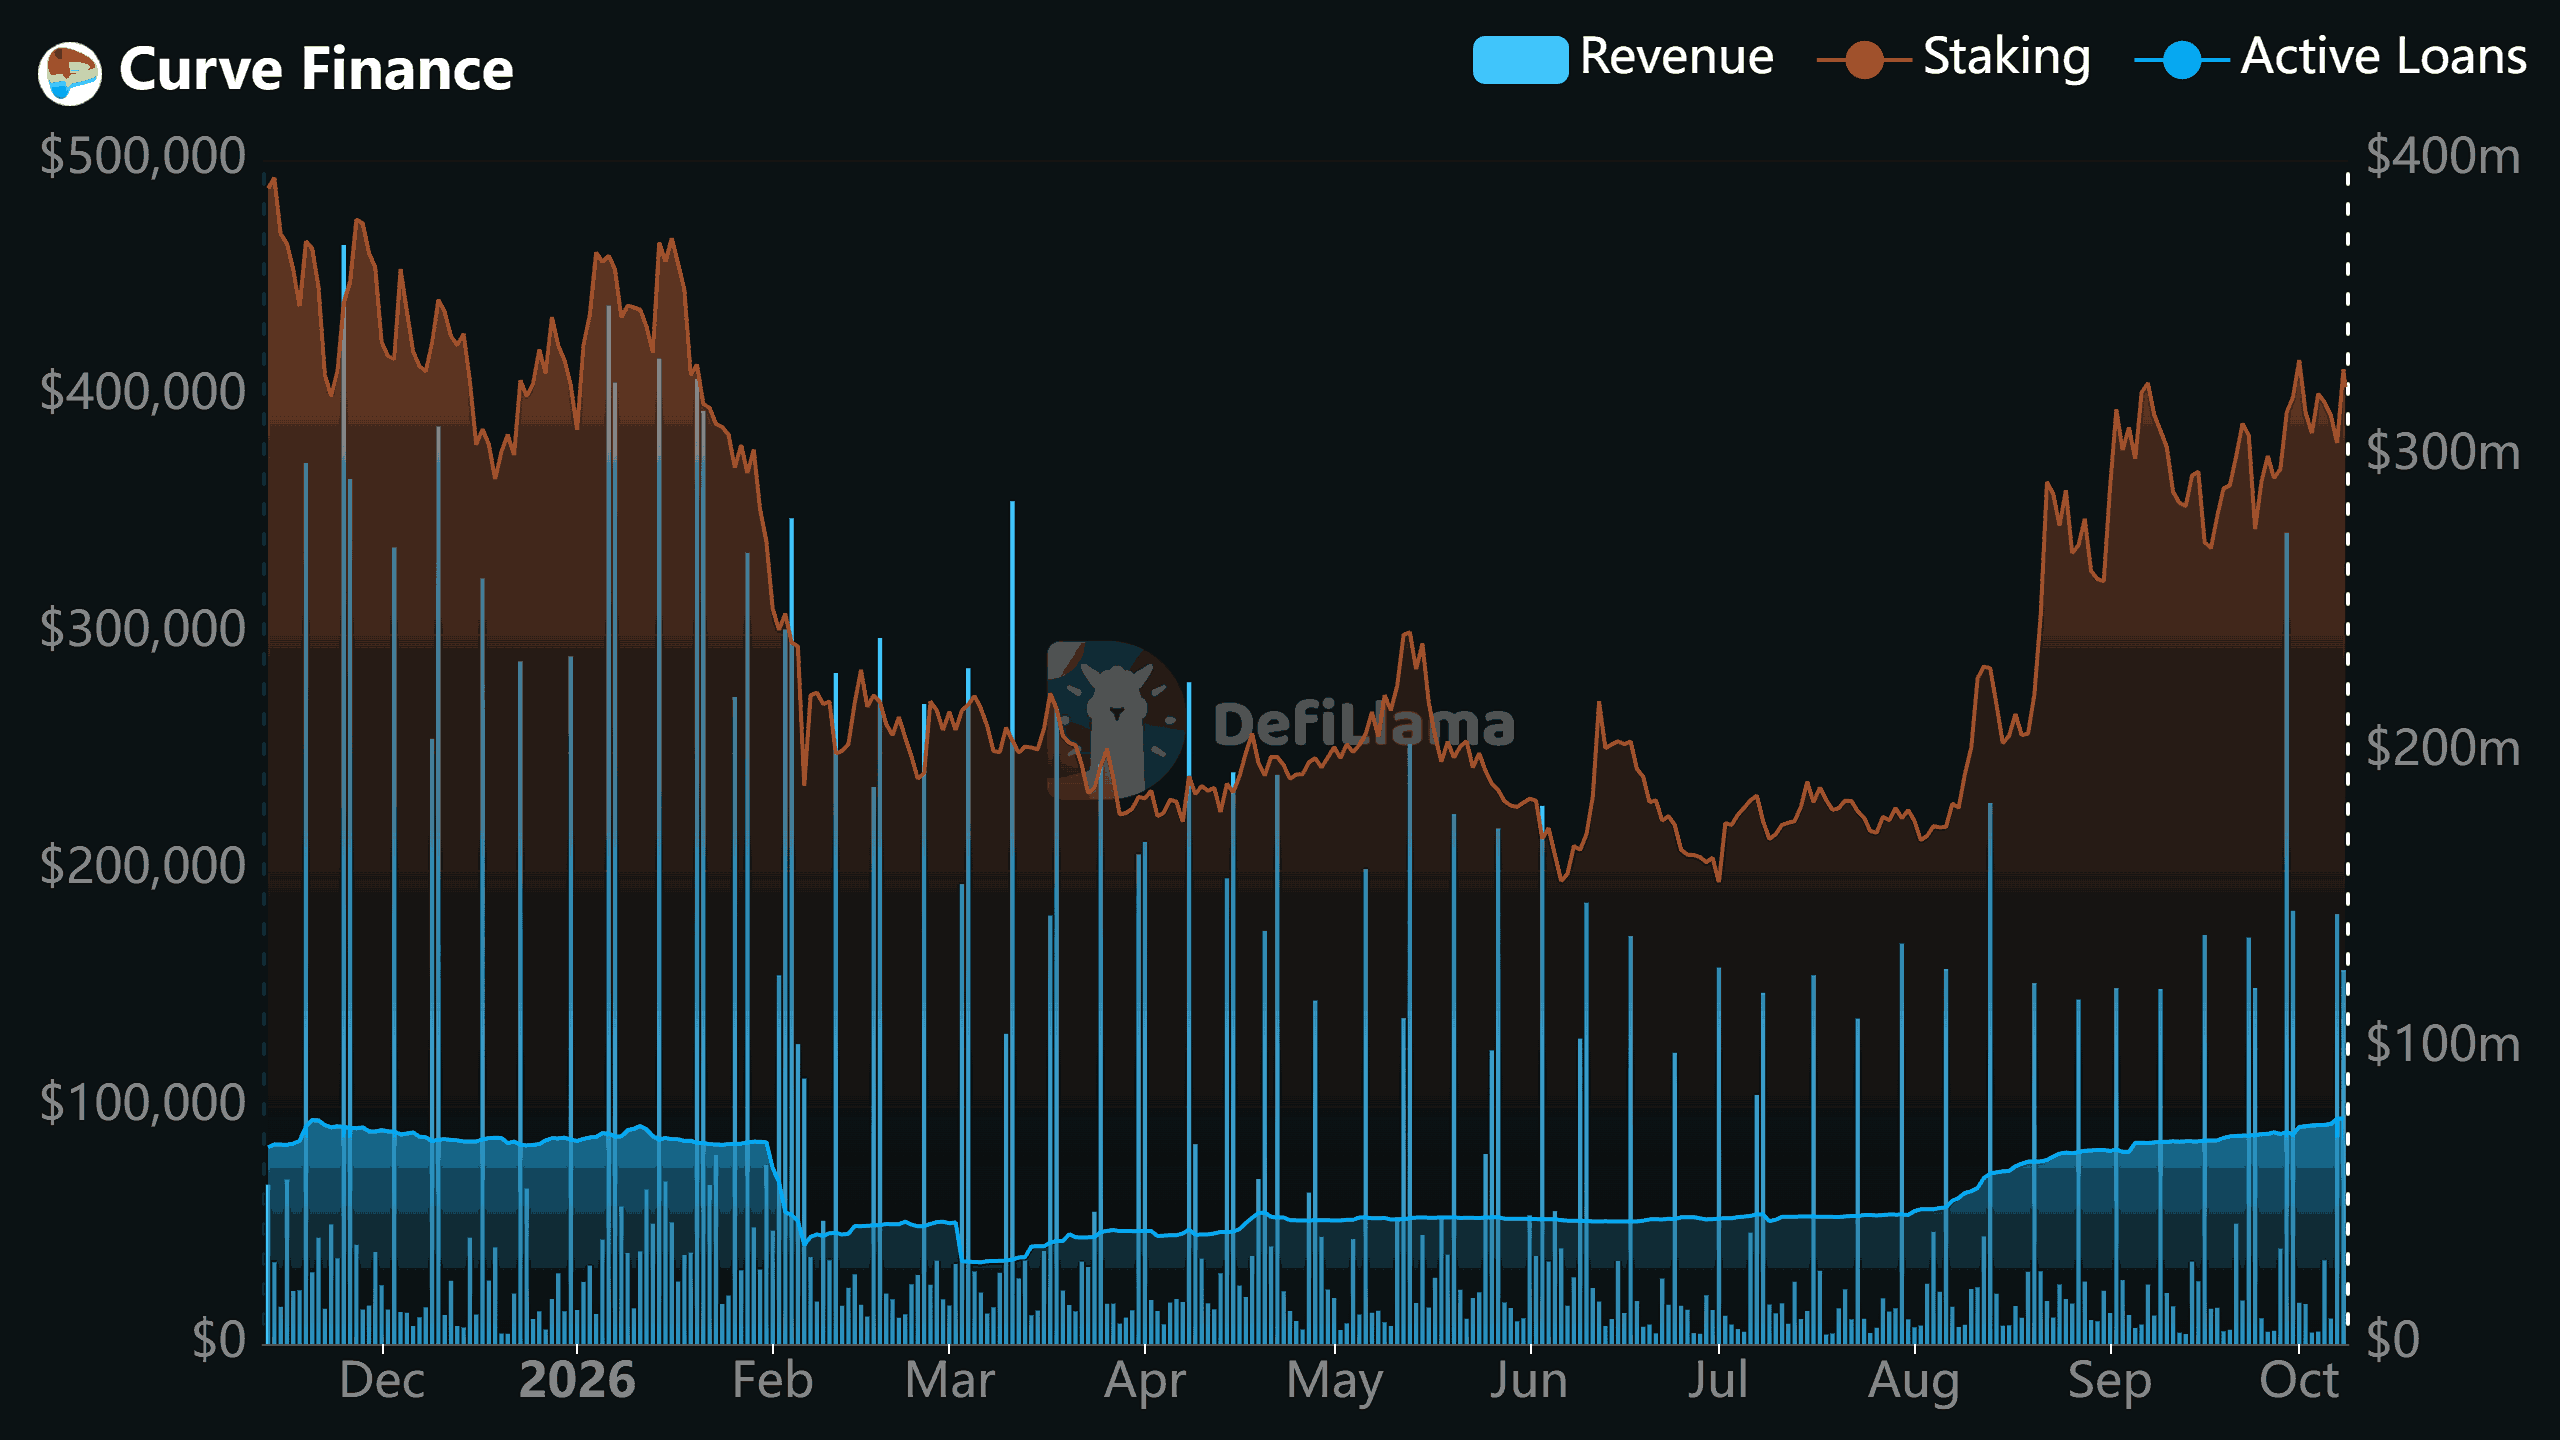Click the Feb x-axis label
The height and width of the screenshot is (1440, 2560).
click(772, 1381)
